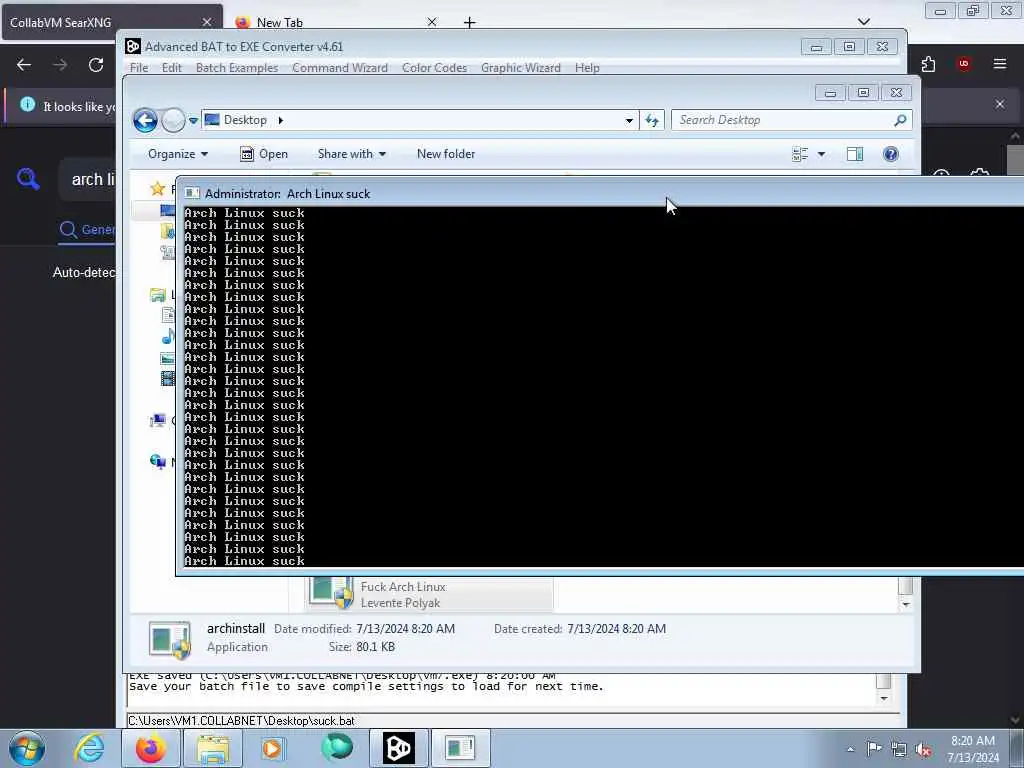Screen dimensions: 1024x768
Task: Open Windows Explorer from the taskbar
Action: [x=213, y=748]
